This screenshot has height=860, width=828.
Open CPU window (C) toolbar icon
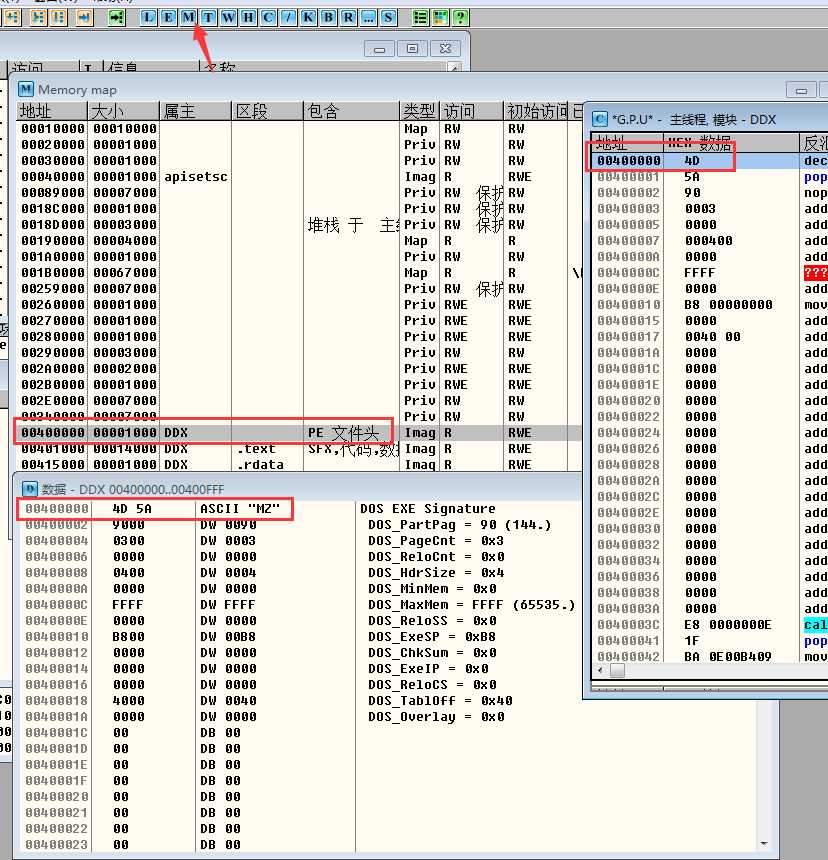[268, 18]
